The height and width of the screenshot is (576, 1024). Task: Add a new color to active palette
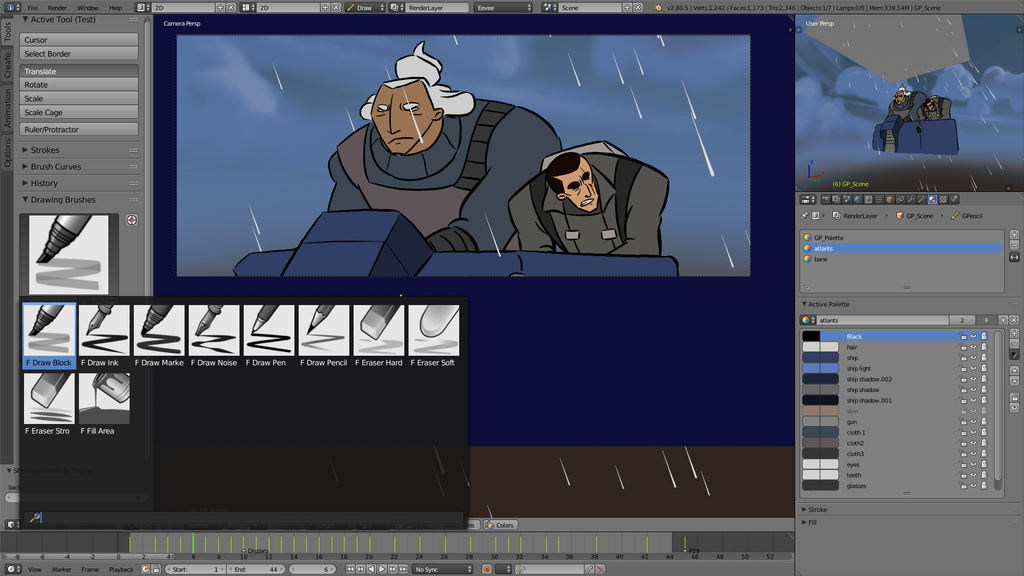(x=1014, y=334)
